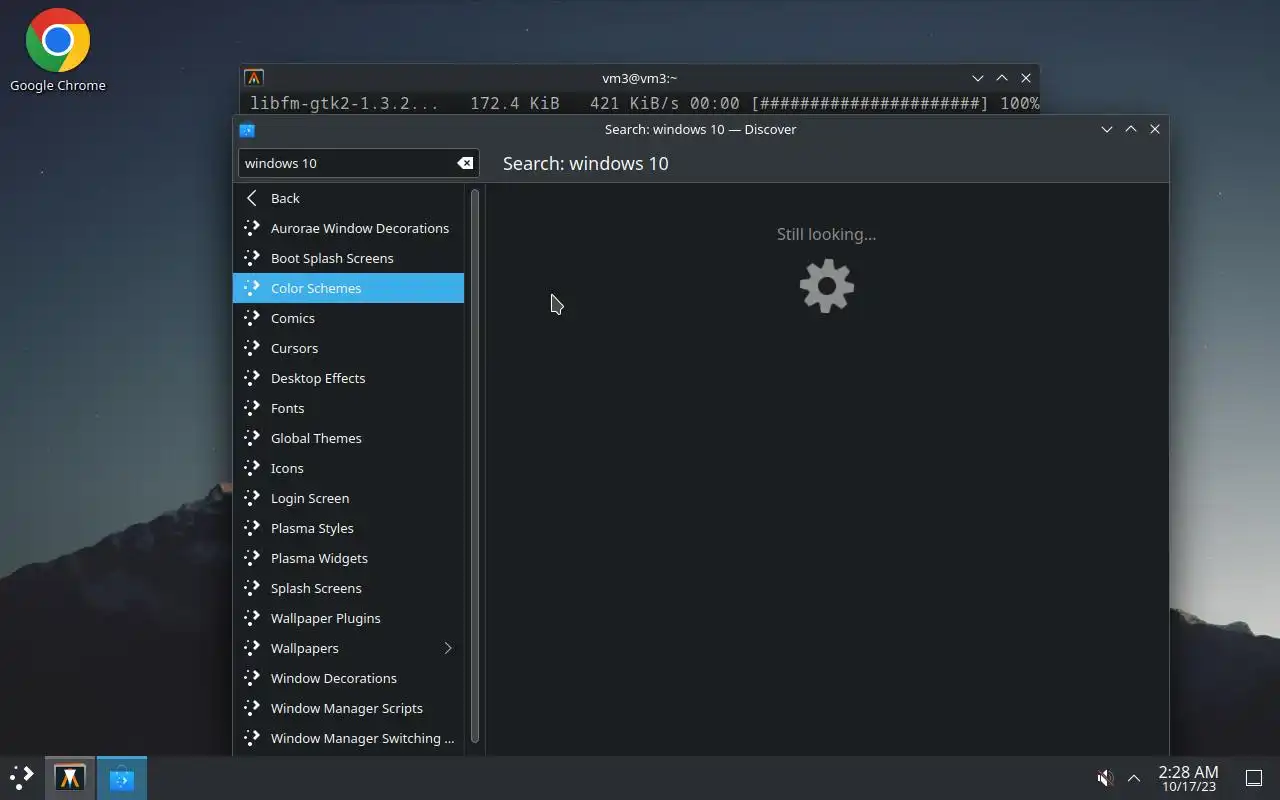Select Color Schemes category
Image resolution: width=1280 pixels, height=800 pixels.
coord(348,288)
